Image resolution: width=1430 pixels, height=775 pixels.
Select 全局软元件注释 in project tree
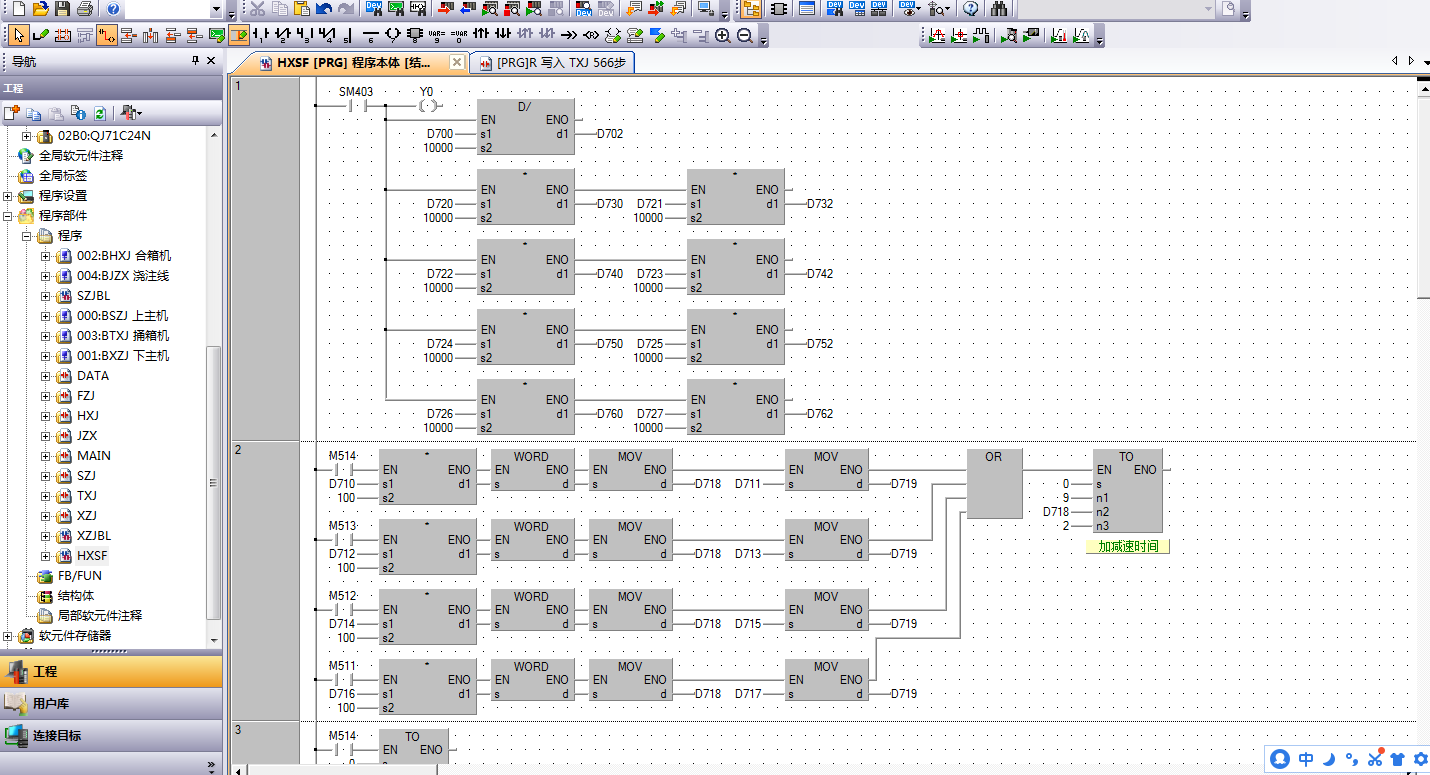(81, 156)
